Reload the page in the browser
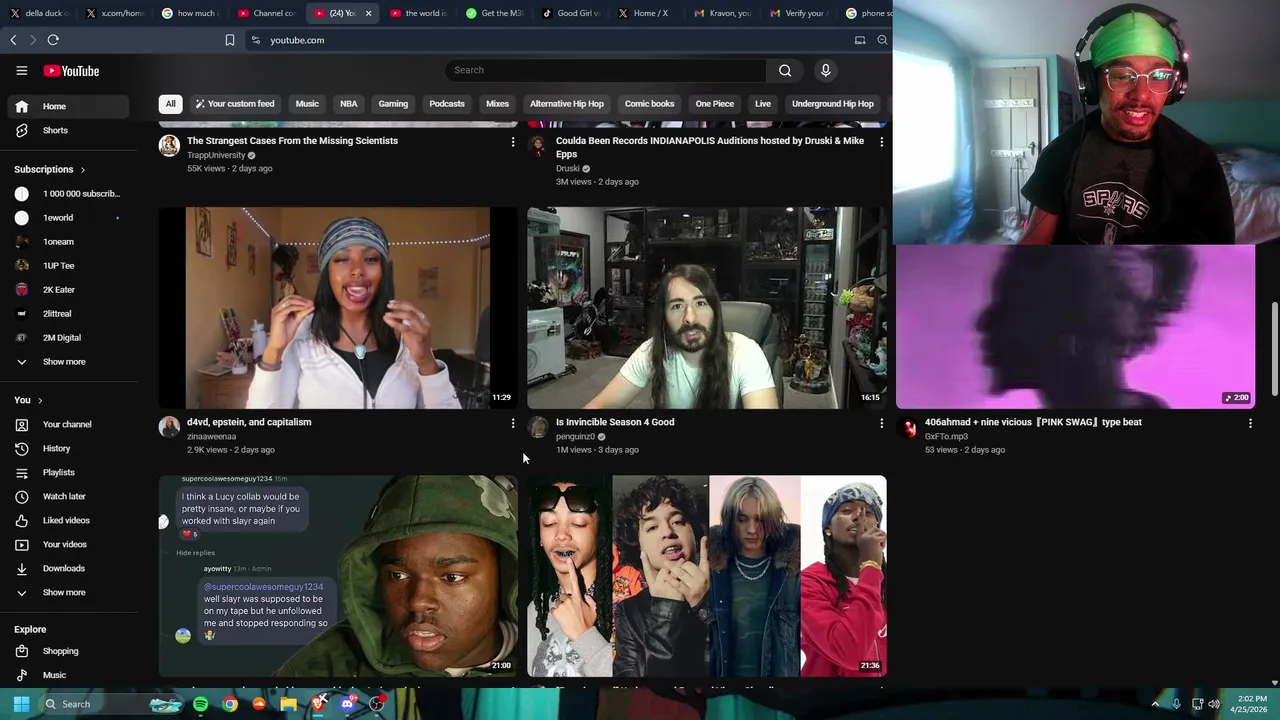The height and width of the screenshot is (720, 1280). pyautogui.click(x=53, y=40)
